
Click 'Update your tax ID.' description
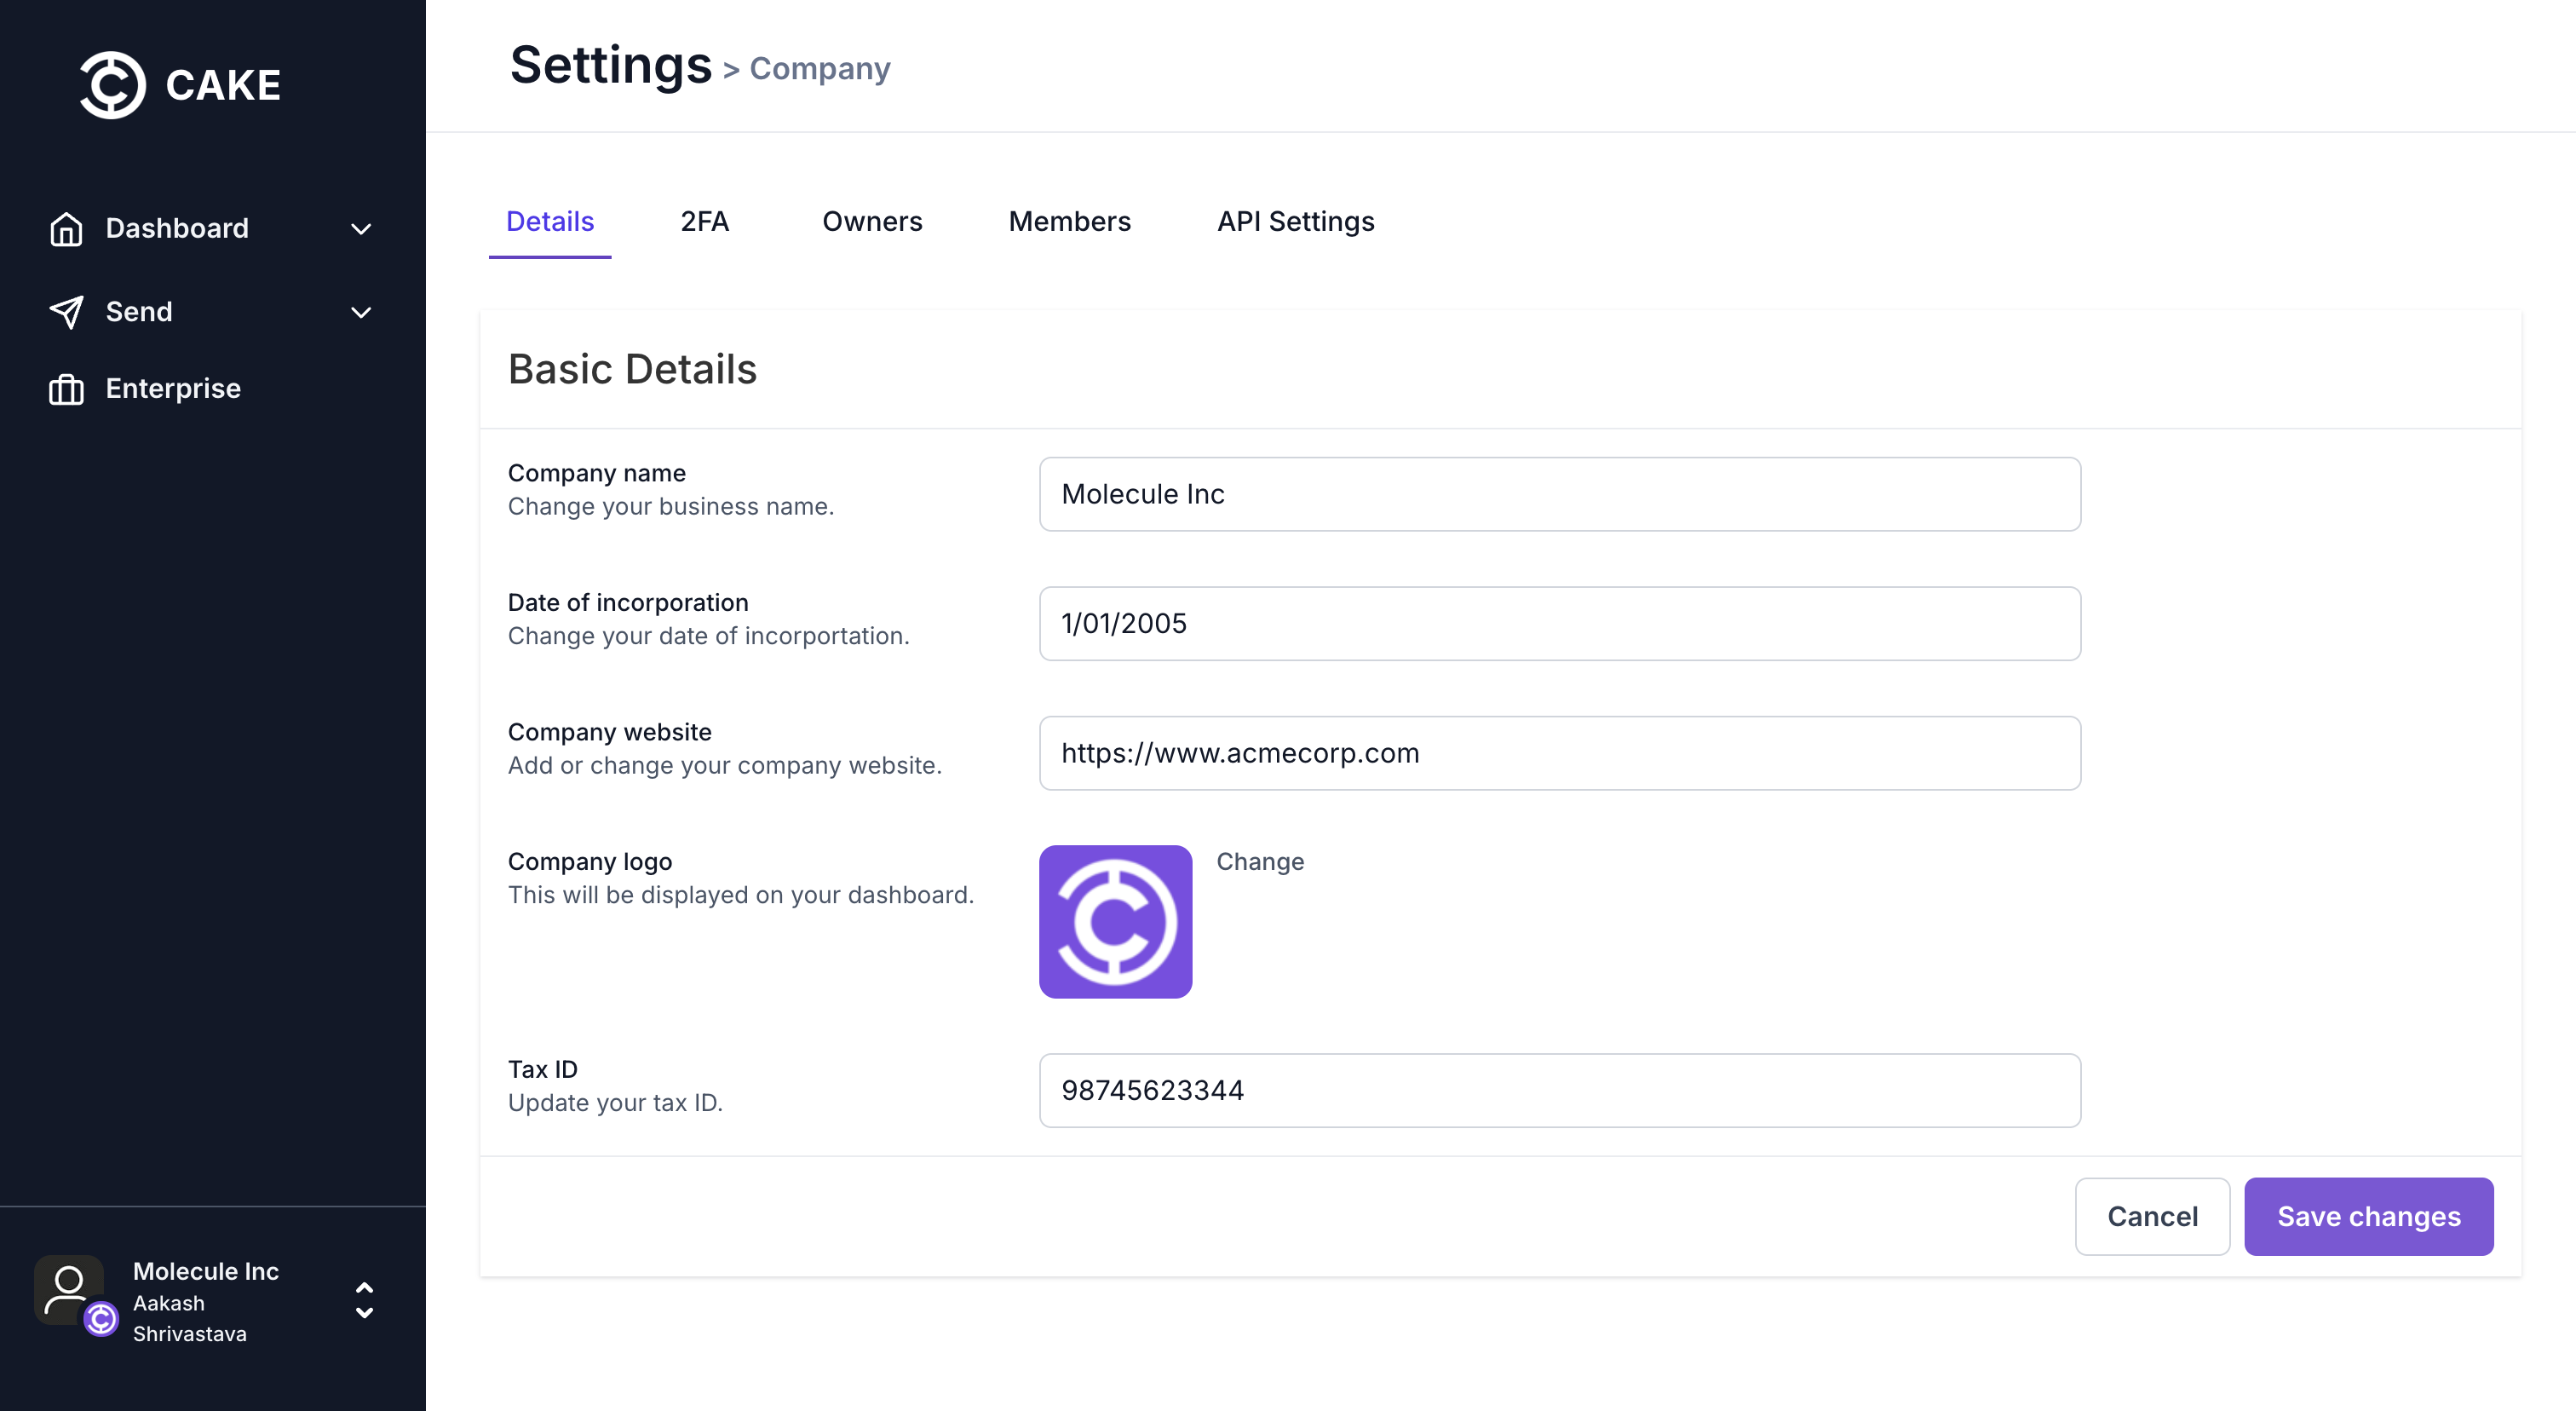[615, 1103]
